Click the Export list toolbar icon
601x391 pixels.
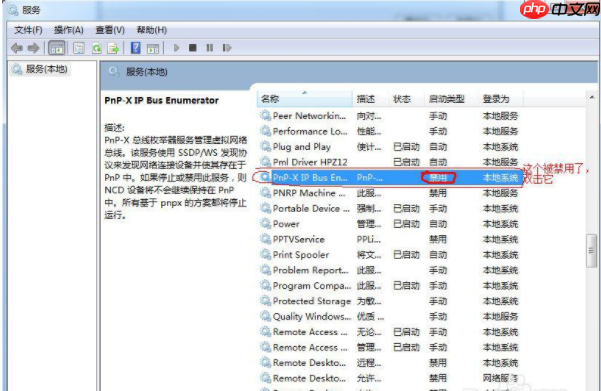tap(113, 48)
